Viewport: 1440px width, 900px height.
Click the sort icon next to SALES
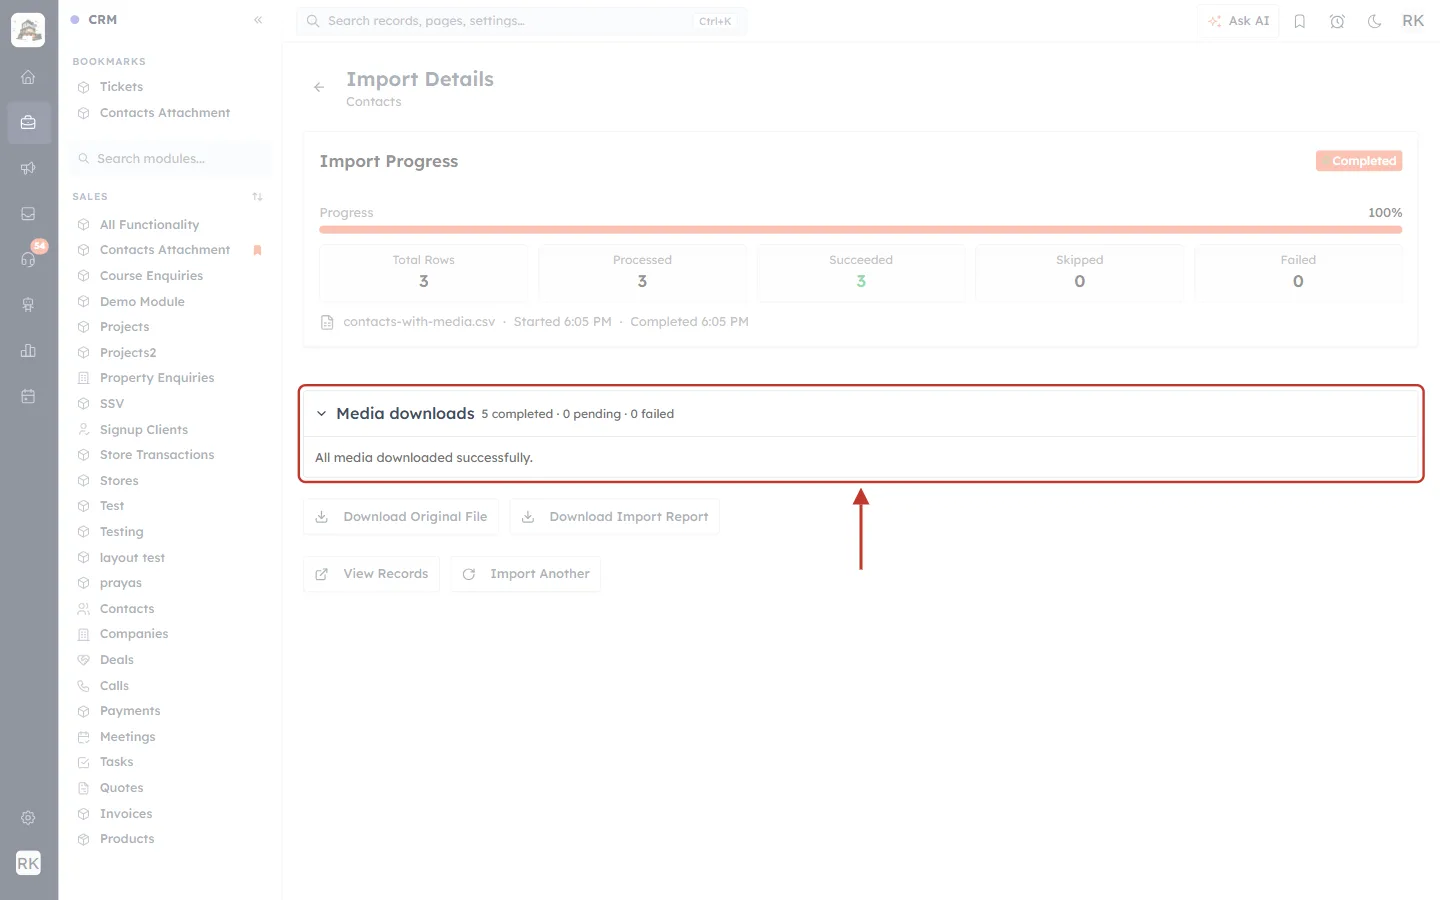[x=258, y=197]
